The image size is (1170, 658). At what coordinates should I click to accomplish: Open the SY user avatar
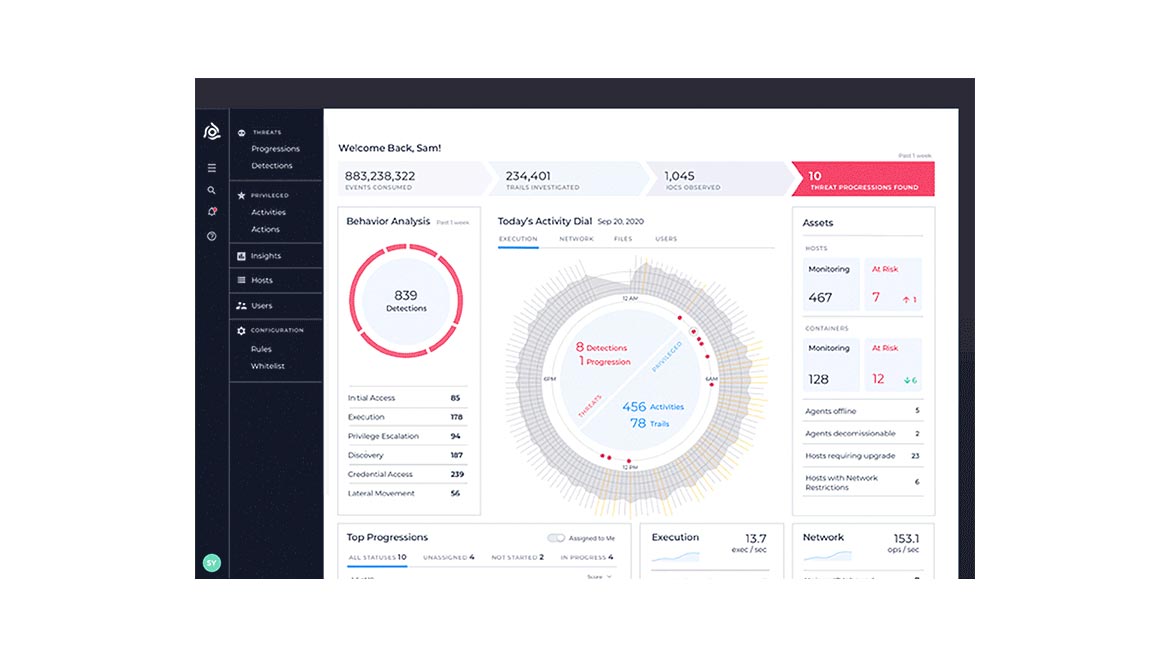[x=212, y=563]
